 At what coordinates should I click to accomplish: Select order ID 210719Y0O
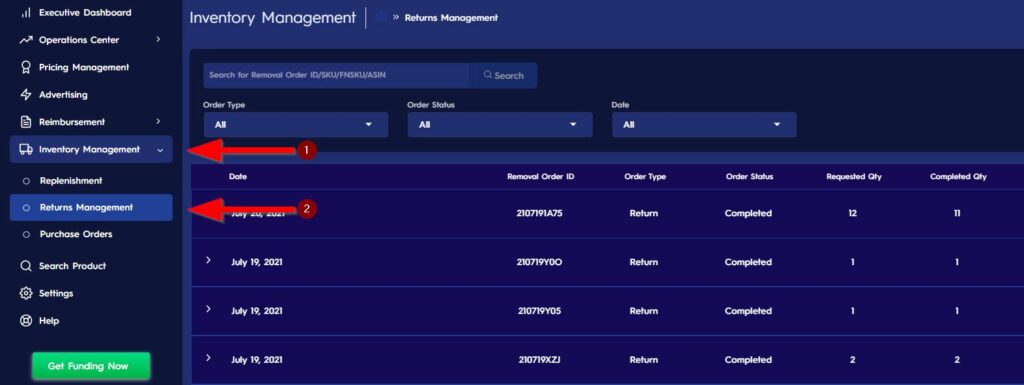(539, 262)
